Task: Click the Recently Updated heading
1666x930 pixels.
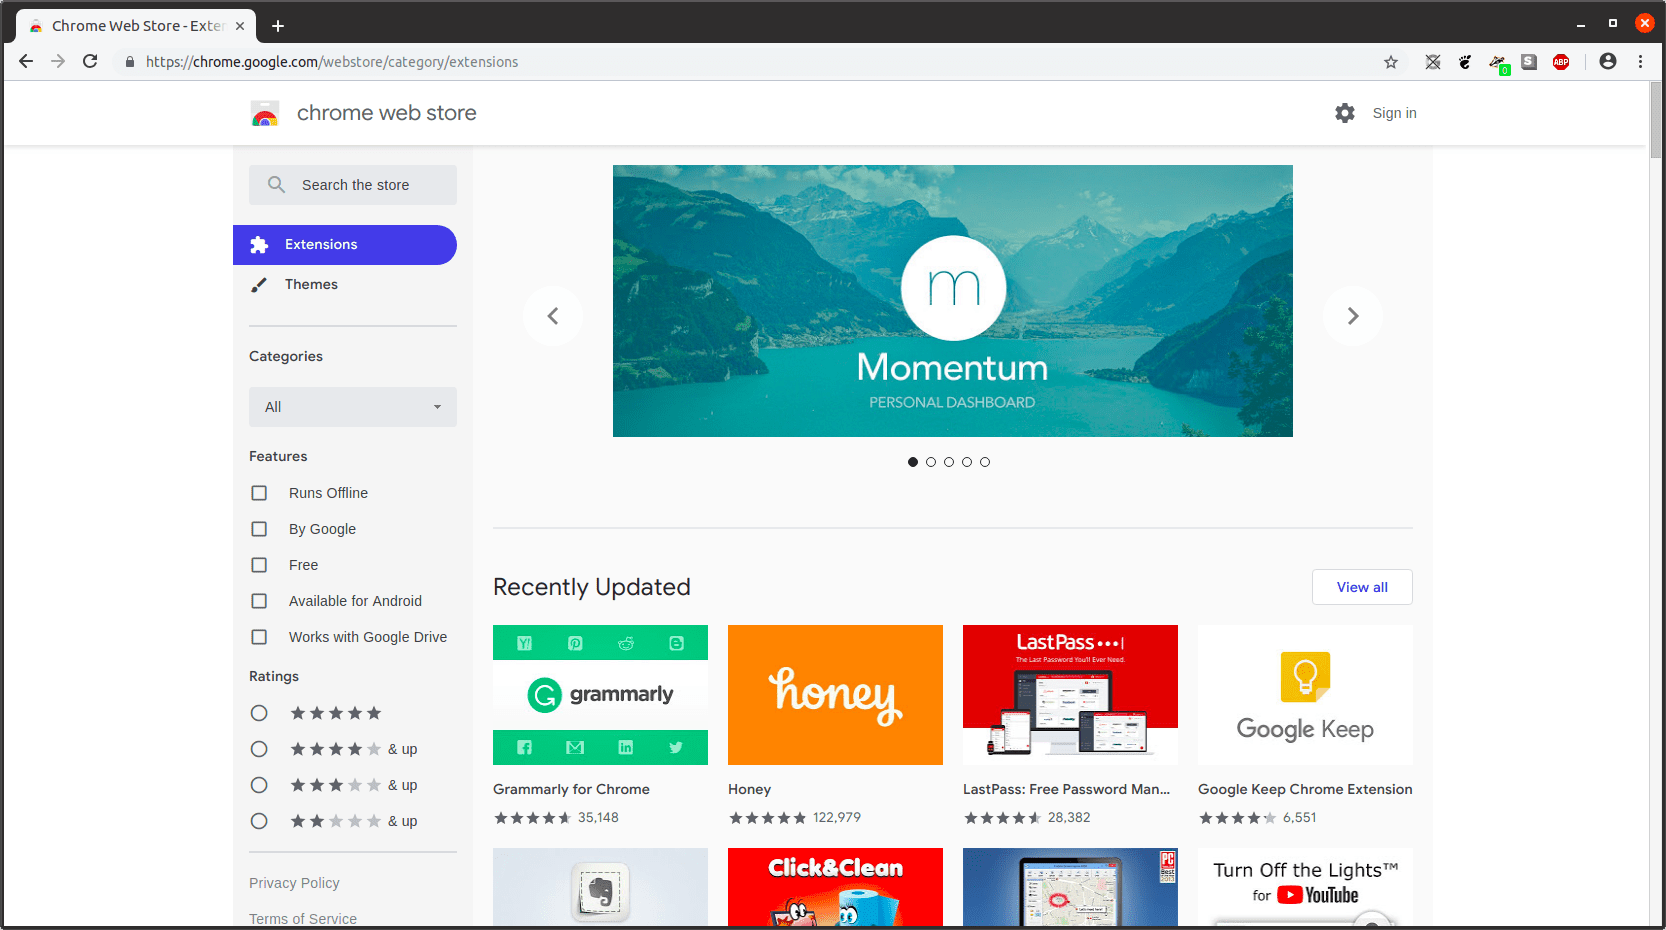Action: tap(592, 587)
